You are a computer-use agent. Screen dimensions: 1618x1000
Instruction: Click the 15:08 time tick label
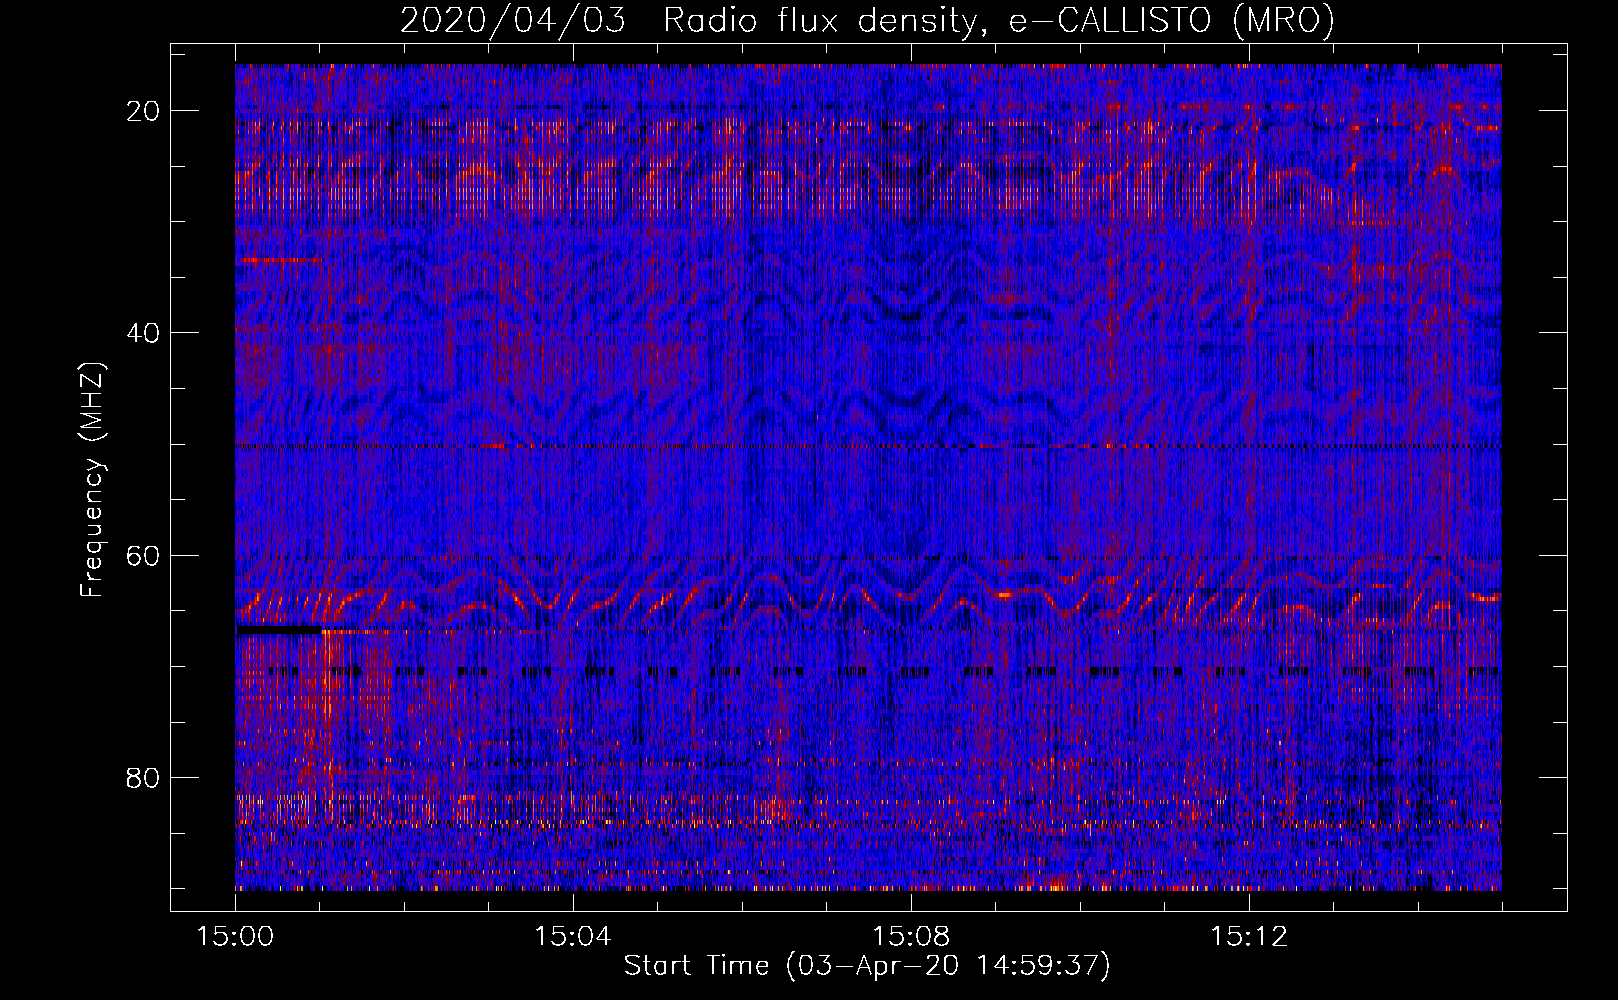click(910, 937)
